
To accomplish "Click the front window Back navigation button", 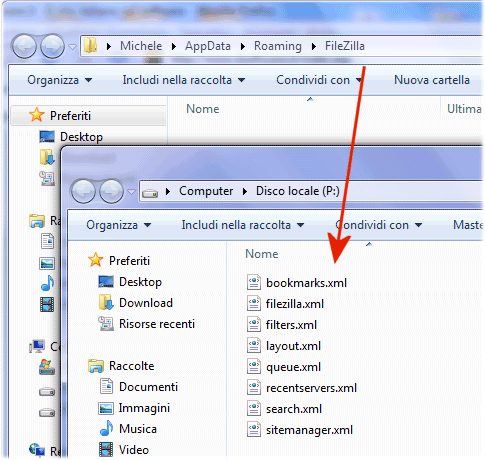I will pyautogui.click(x=83, y=191).
